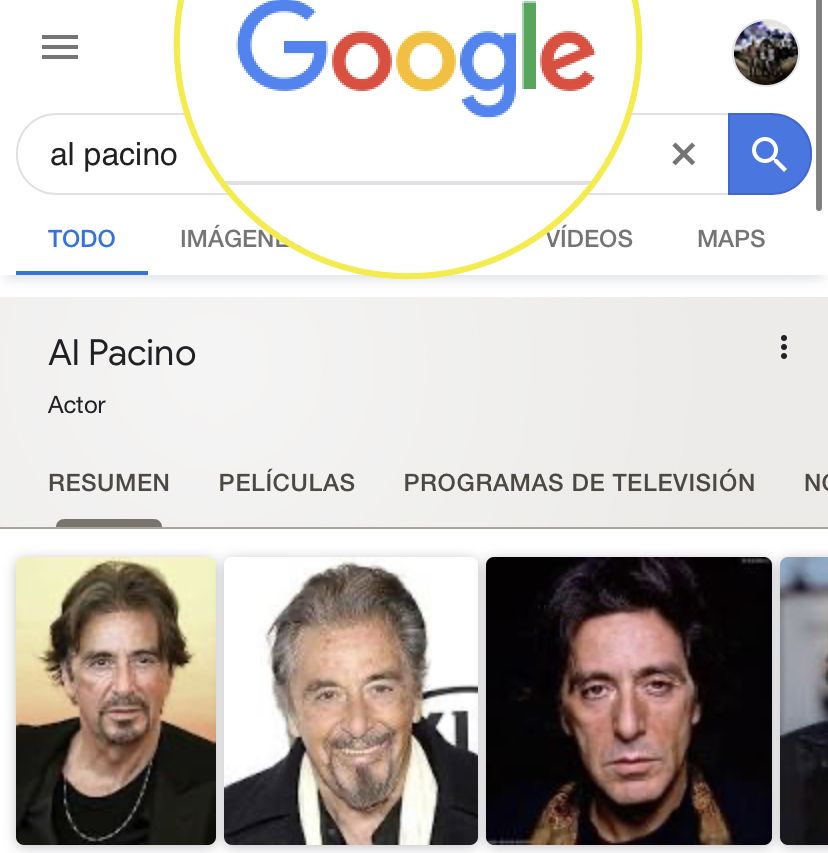Open the partially visible fourth photo
Image resolution: width=828 pixels, height=853 pixels.
pos(804,701)
